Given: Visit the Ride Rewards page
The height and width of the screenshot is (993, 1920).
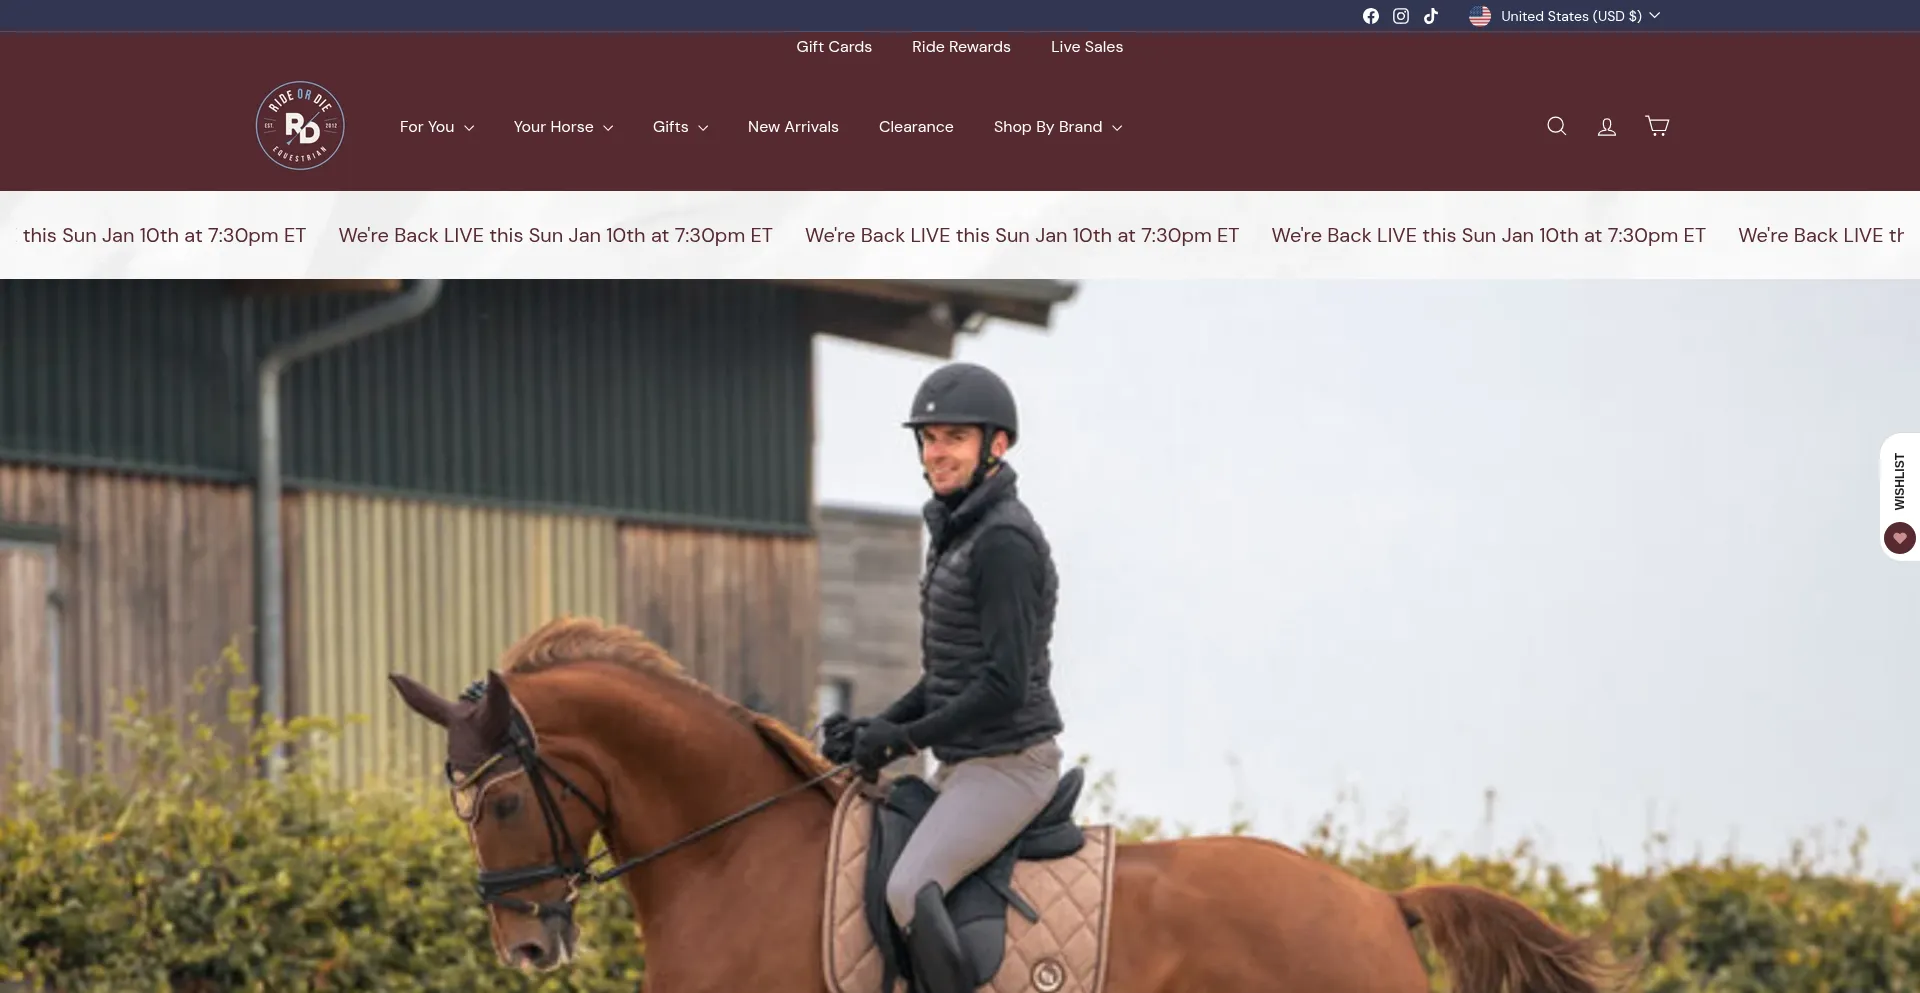Looking at the screenshot, I should pos(961,47).
